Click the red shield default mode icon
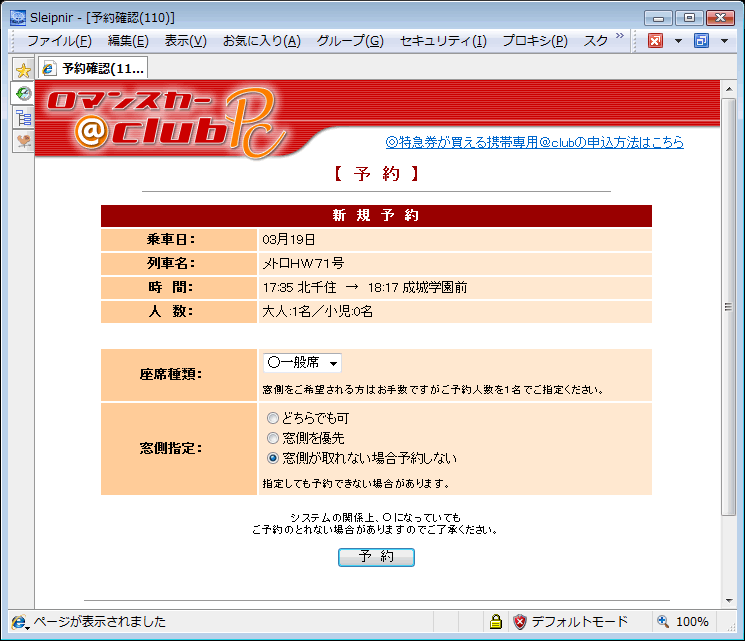The height and width of the screenshot is (641, 745). (x=520, y=622)
